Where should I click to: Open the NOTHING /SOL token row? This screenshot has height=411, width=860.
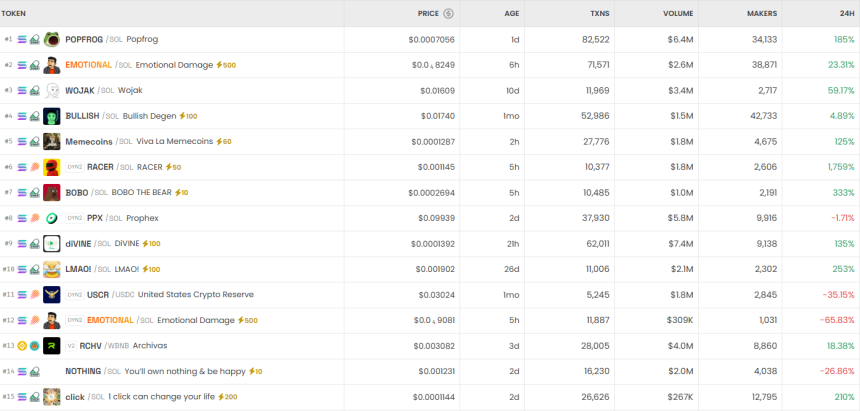pyautogui.click(x=83, y=372)
